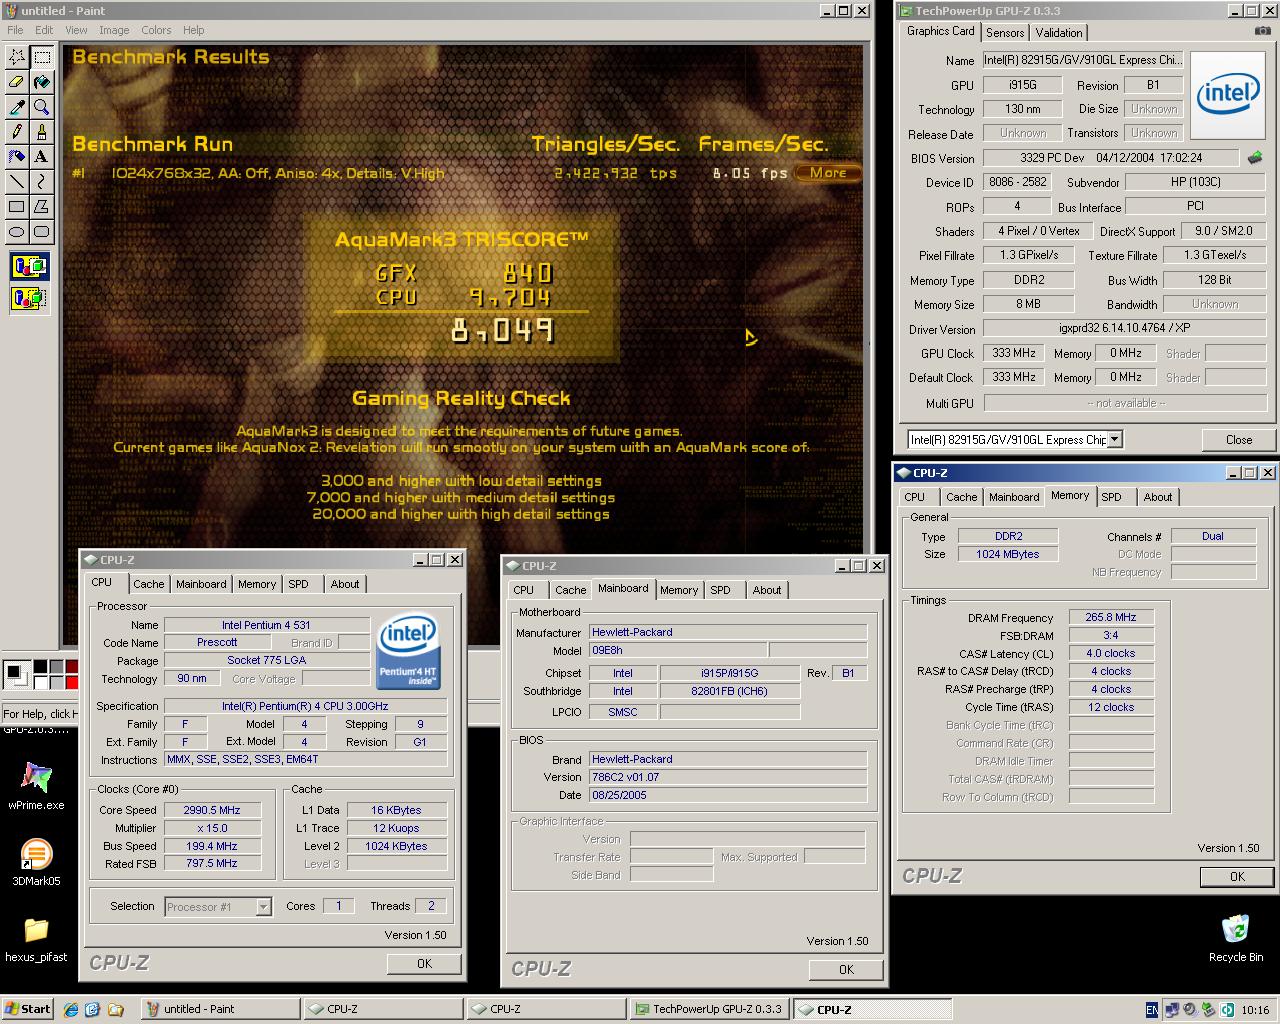
Task: Pick the Polygon shape tool
Action: tap(41, 207)
